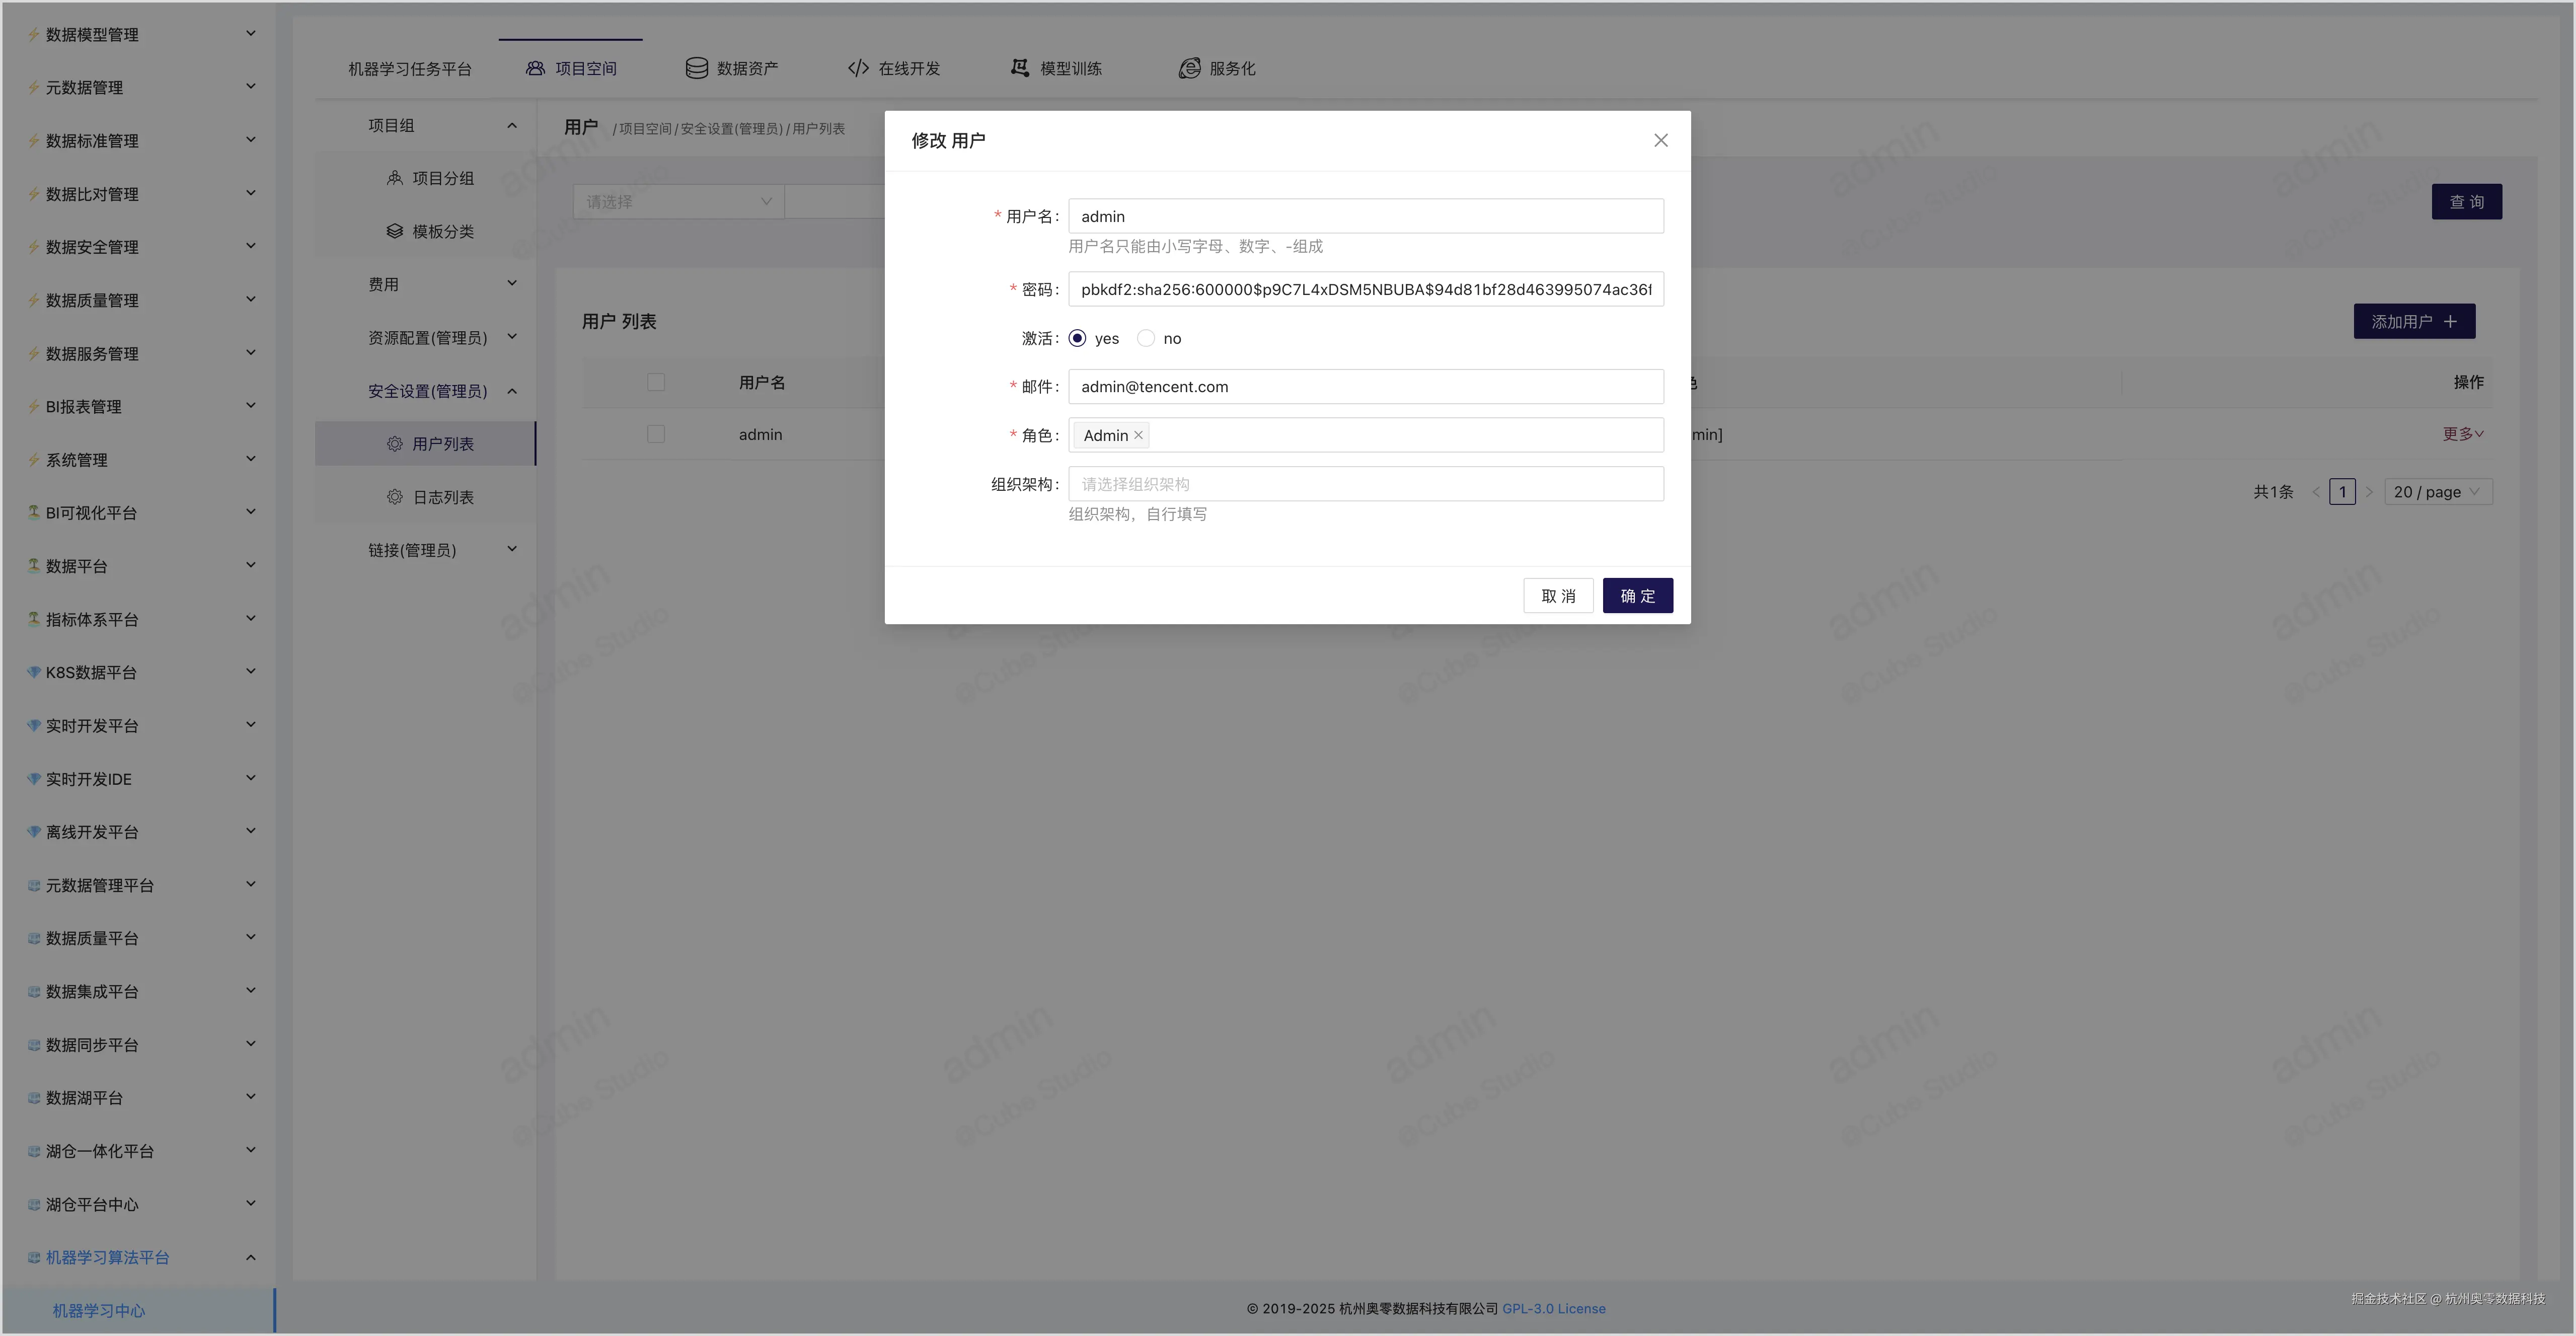Expand the 费用 section
2576x1336 pixels.
[512, 283]
